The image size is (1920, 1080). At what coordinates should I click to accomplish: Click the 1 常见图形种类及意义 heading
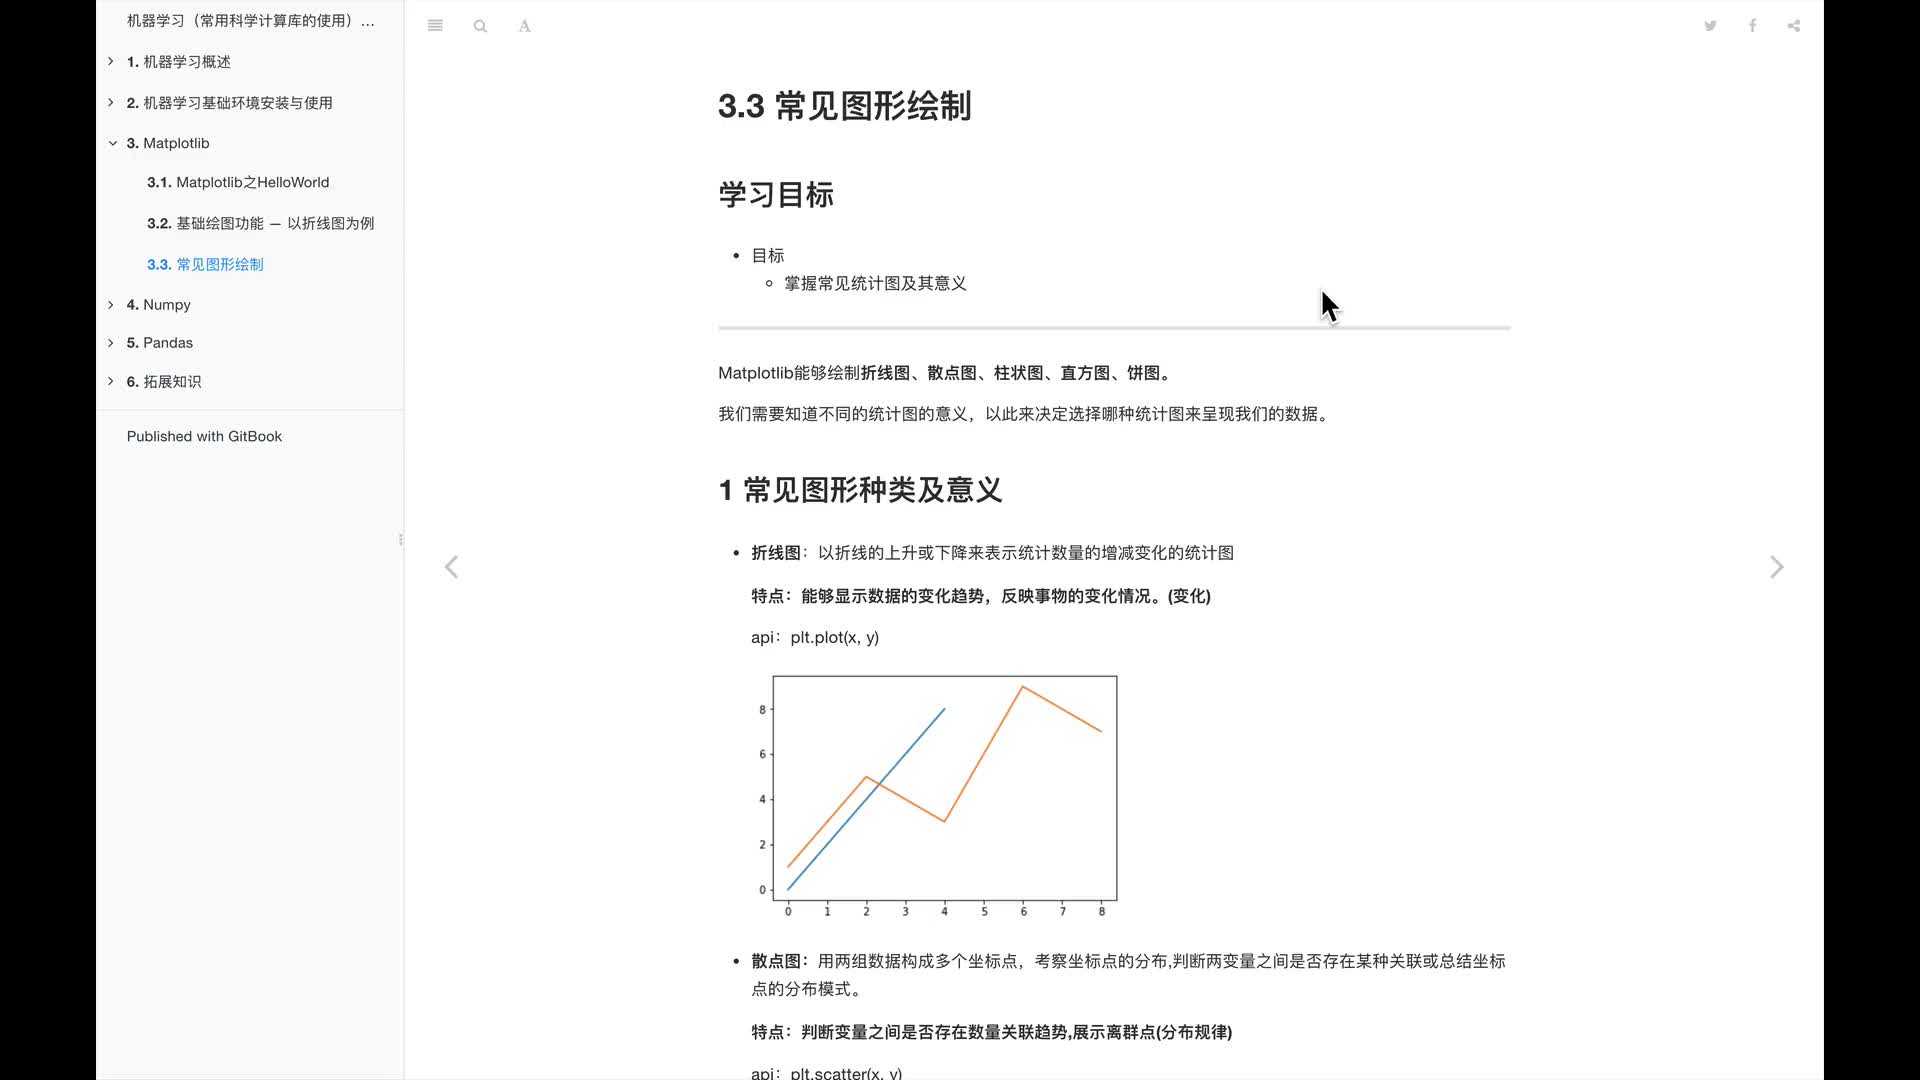(860, 490)
